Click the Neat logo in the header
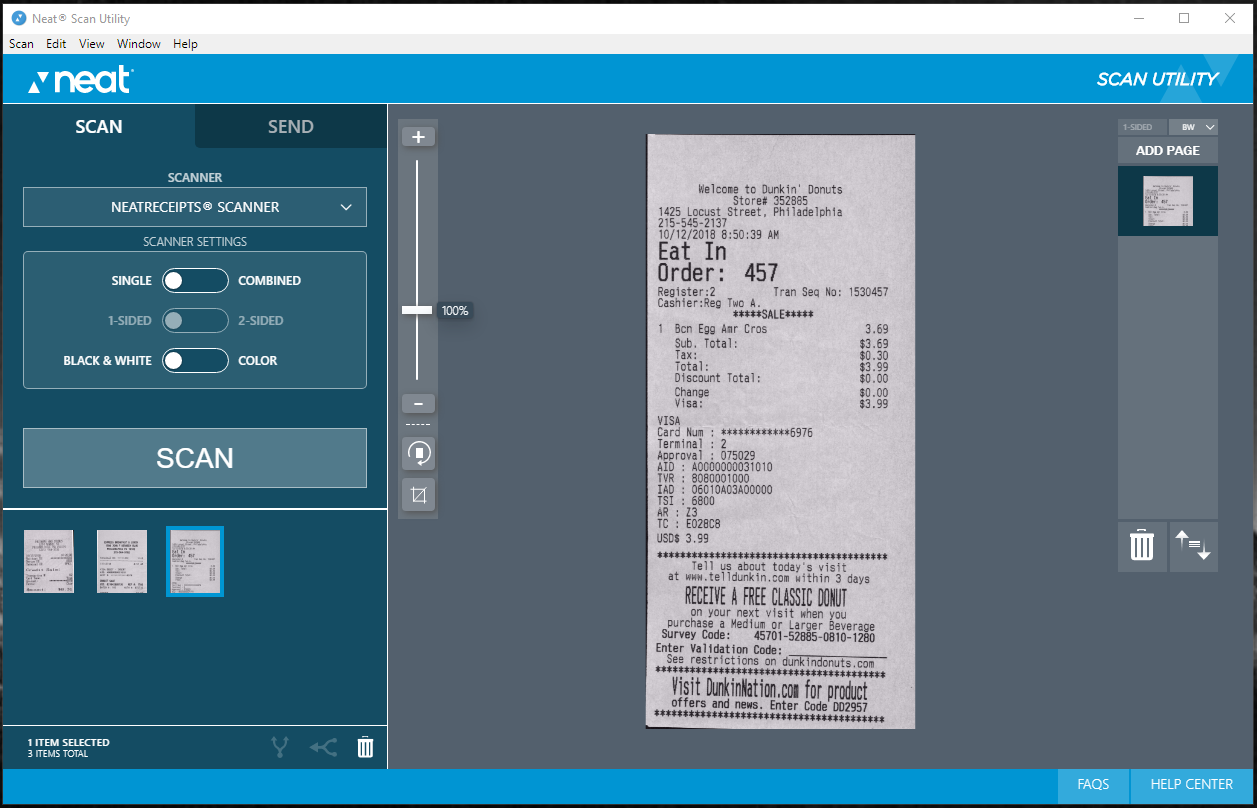The image size is (1257, 808). [x=81, y=81]
